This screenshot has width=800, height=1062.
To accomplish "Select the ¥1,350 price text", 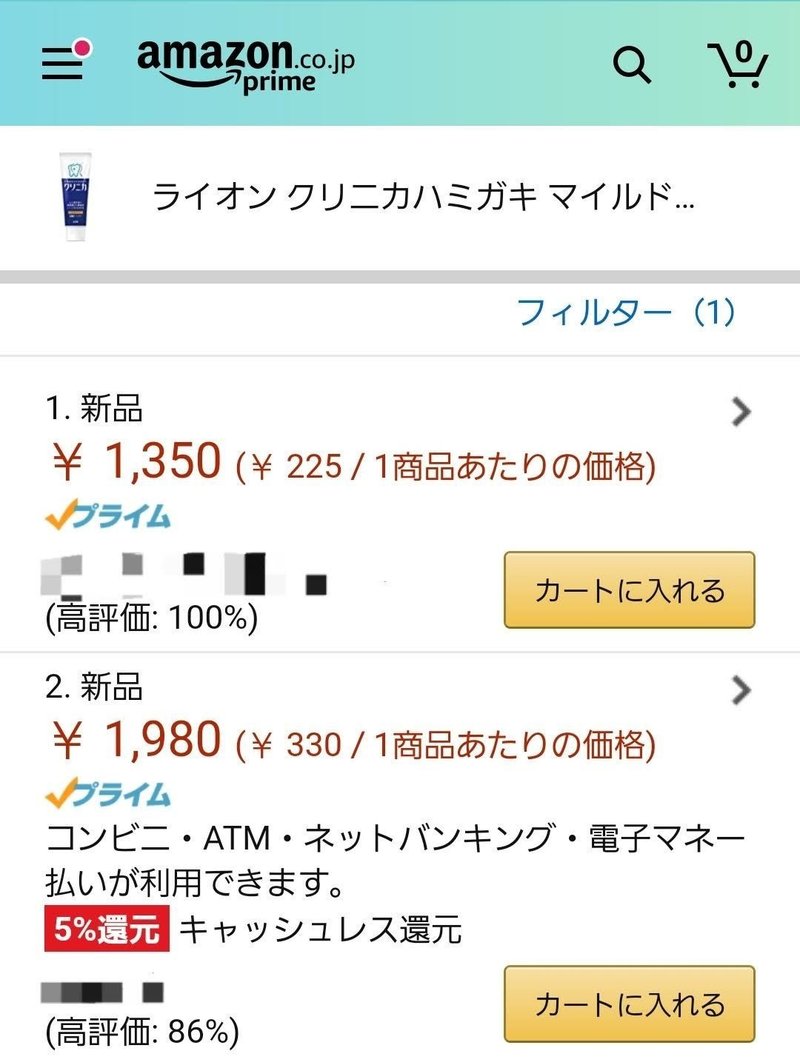I will pyautogui.click(x=137, y=461).
